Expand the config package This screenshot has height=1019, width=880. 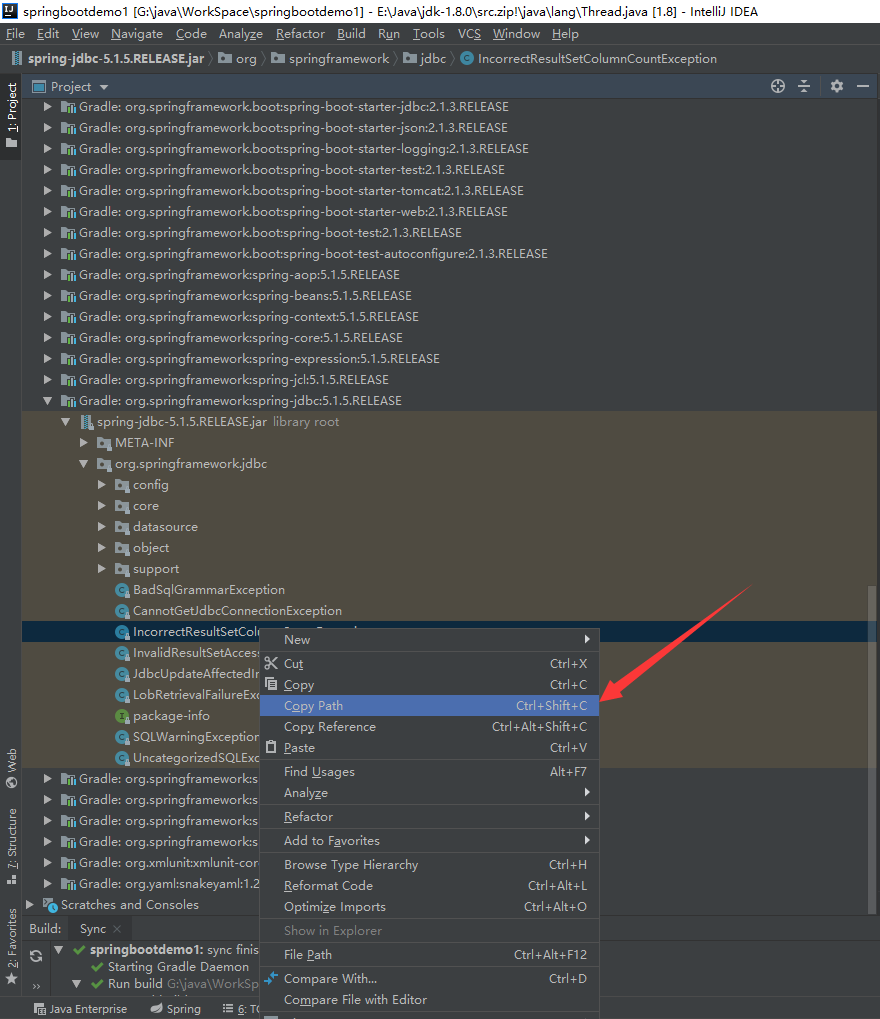102,485
